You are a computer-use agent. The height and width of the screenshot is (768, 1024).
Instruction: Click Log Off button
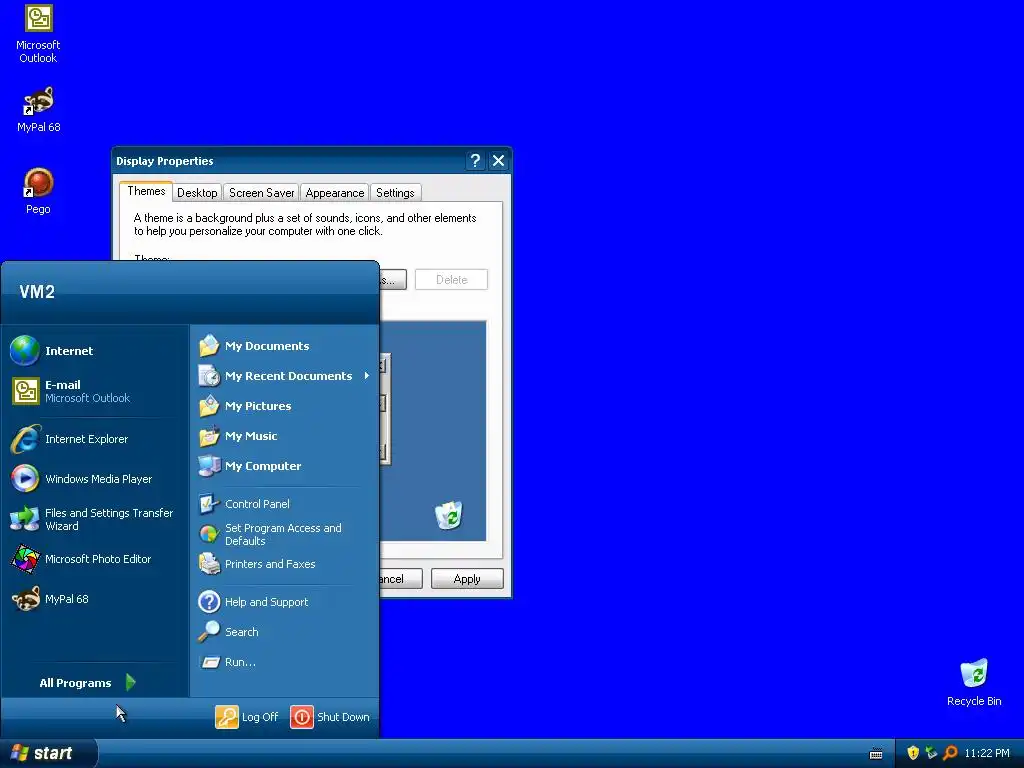pos(247,717)
